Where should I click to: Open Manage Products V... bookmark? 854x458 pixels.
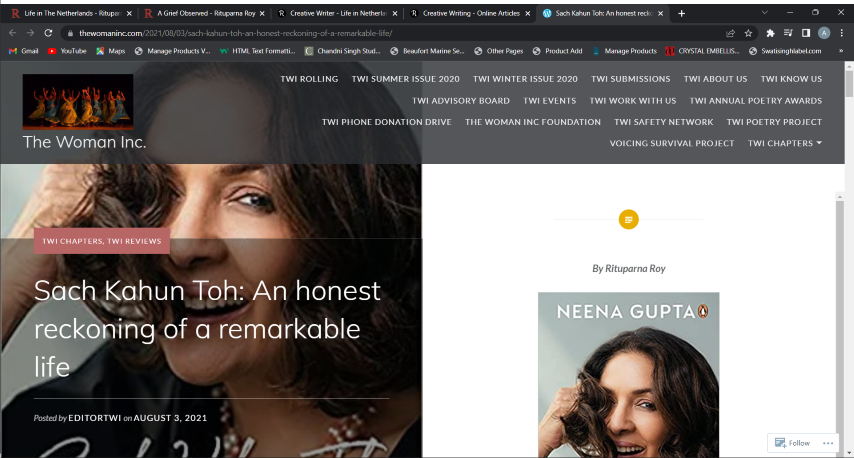tap(172, 51)
